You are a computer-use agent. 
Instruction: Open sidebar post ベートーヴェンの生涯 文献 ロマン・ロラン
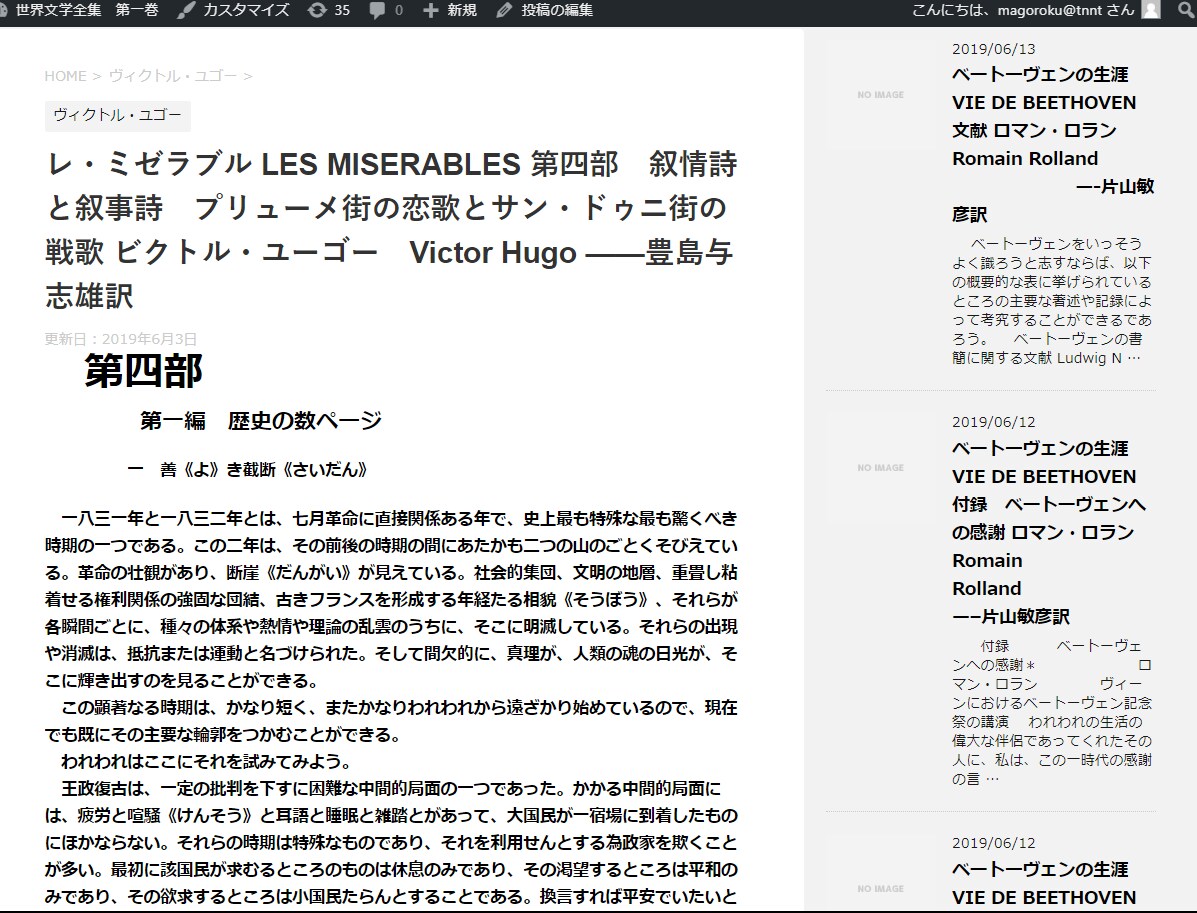click(1053, 144)
